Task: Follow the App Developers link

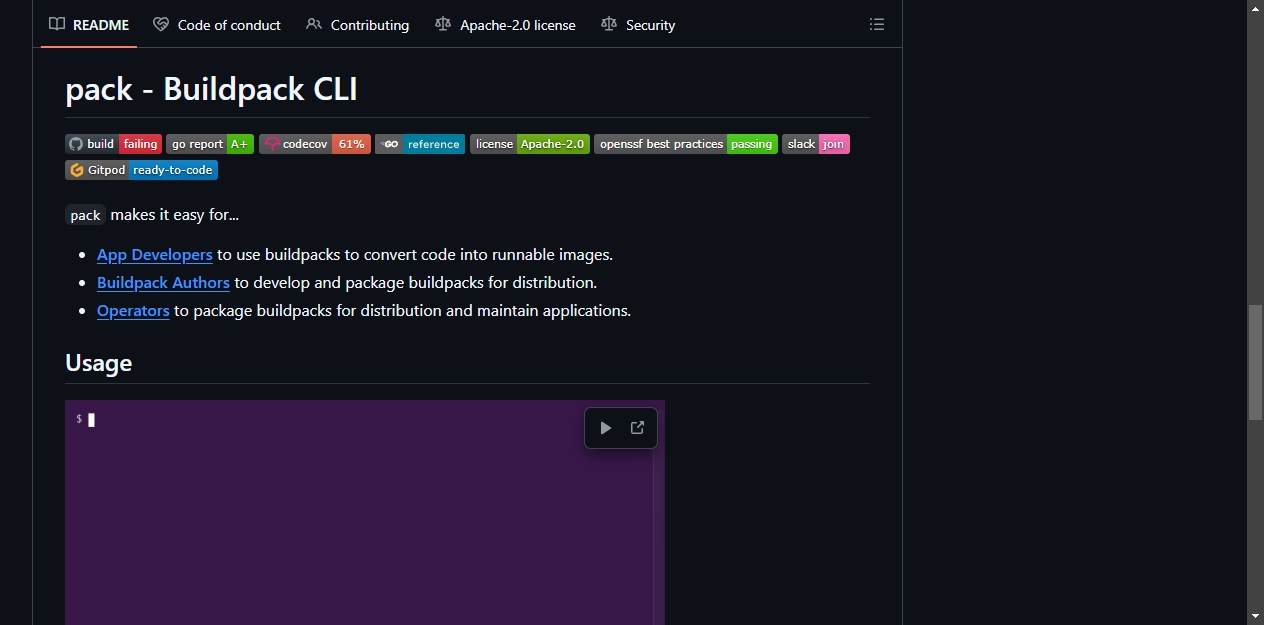Action: pyautogui.click(x=155, y=254)
